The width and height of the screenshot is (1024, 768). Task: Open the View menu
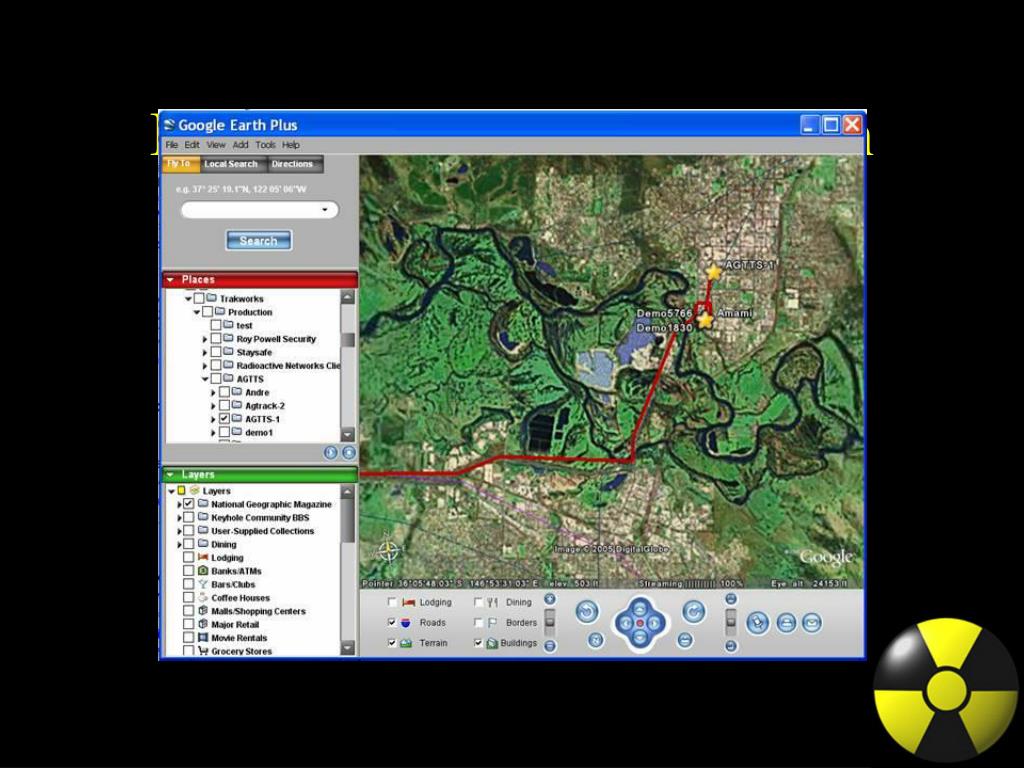coord(216,145)
